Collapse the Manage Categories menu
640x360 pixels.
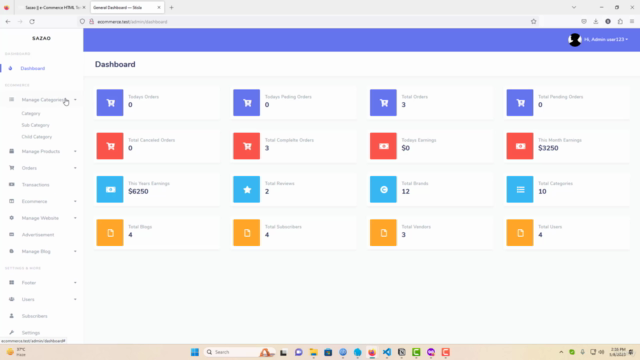coord(42,100)
